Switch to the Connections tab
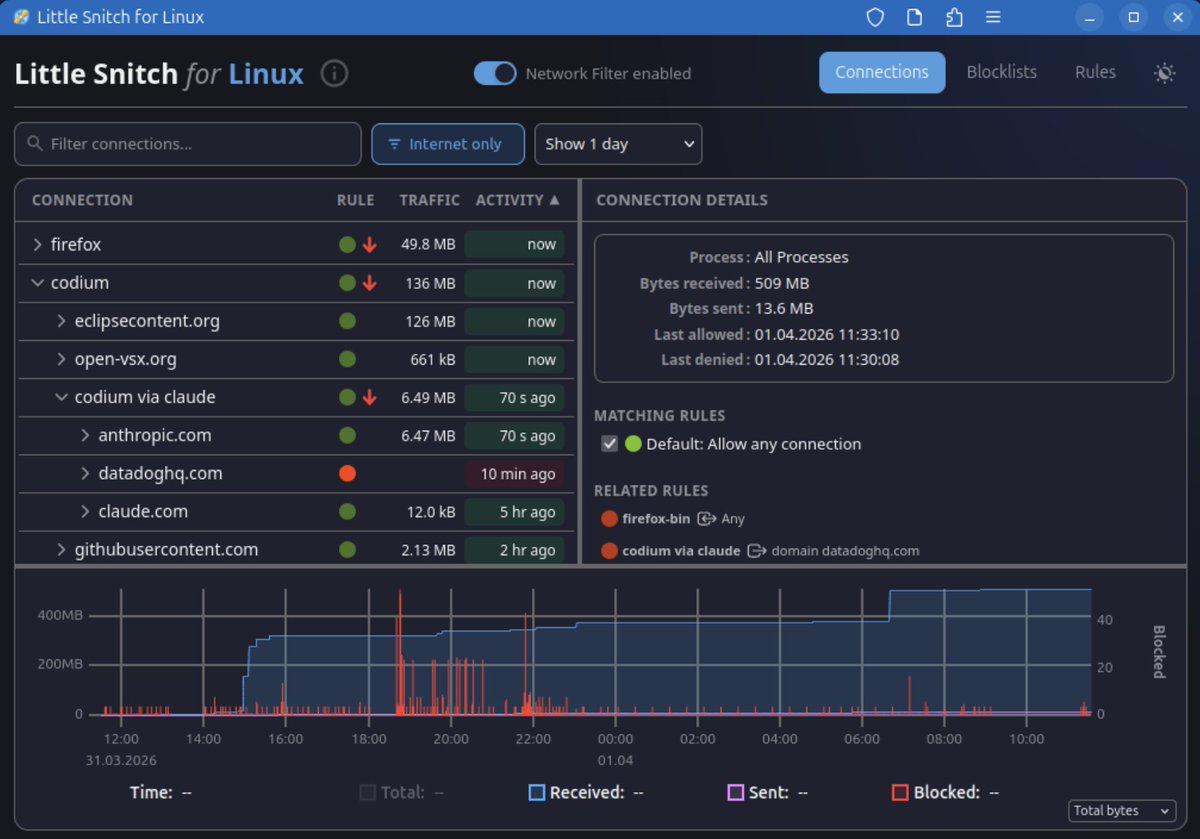The height and width of the screenshot is (839, 1200). (882, 72)
